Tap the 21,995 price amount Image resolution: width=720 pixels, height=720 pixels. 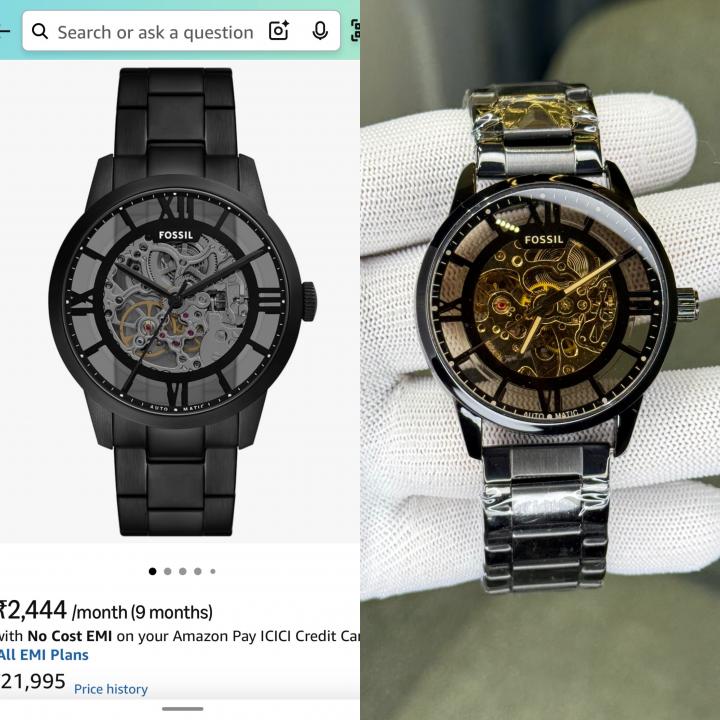33,681
